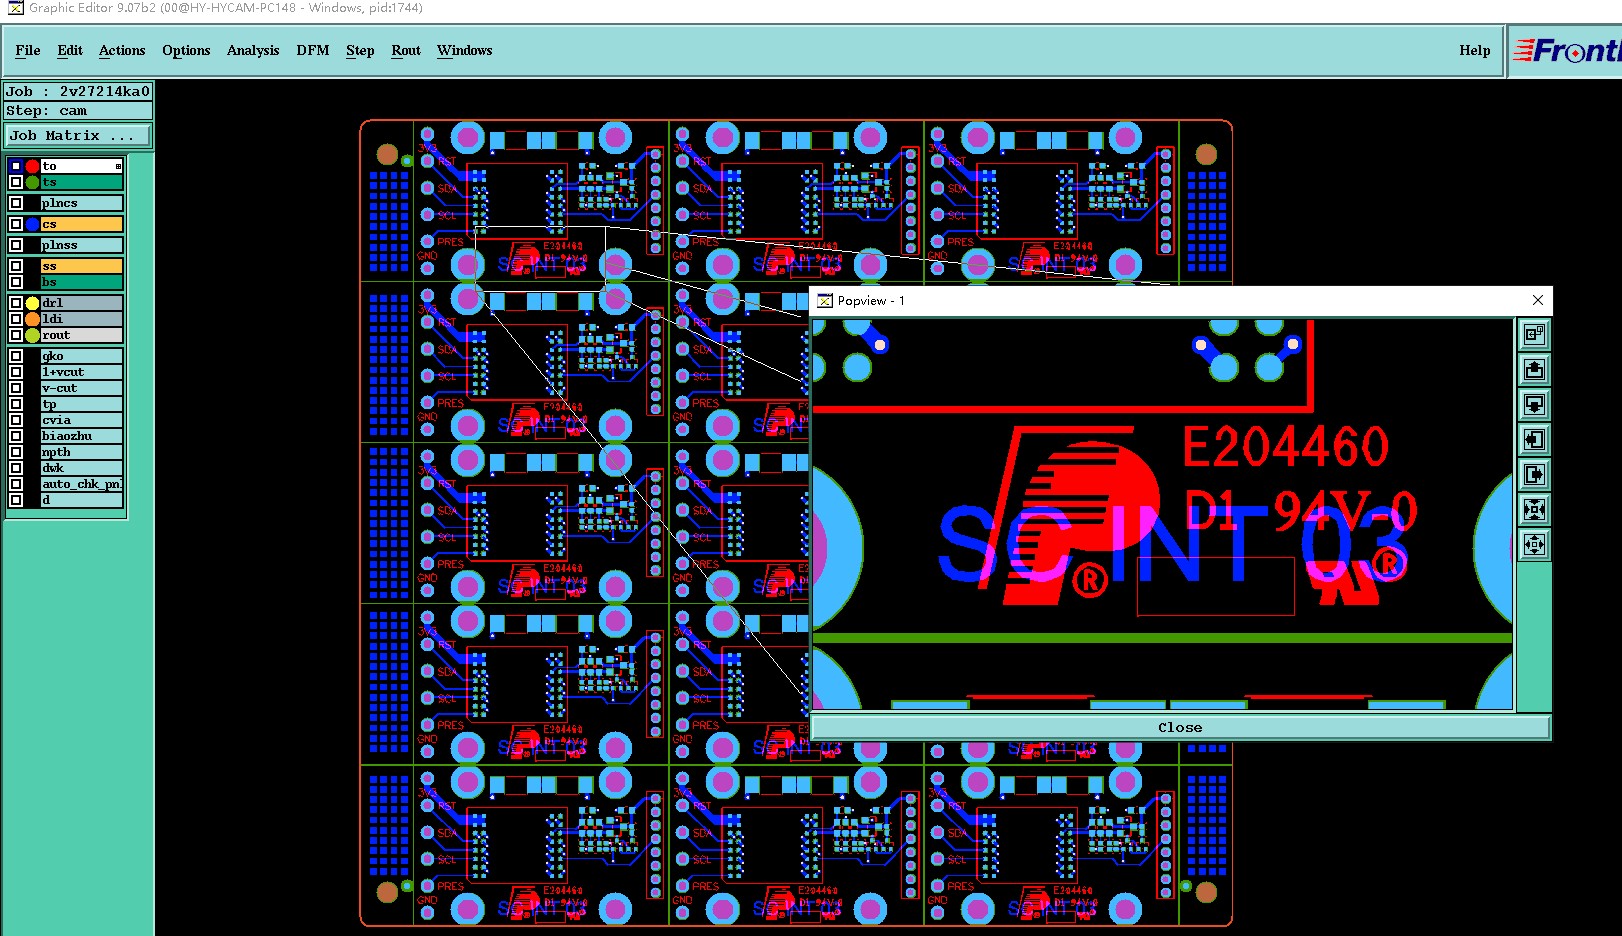Open the File menu
The image size is (1622, 936).
pos(28,50)
